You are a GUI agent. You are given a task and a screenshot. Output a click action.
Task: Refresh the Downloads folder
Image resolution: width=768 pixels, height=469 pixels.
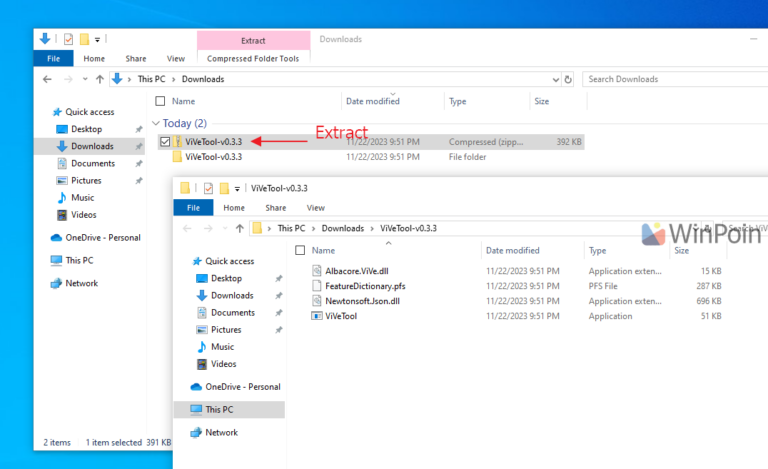(x=568, y=79)
